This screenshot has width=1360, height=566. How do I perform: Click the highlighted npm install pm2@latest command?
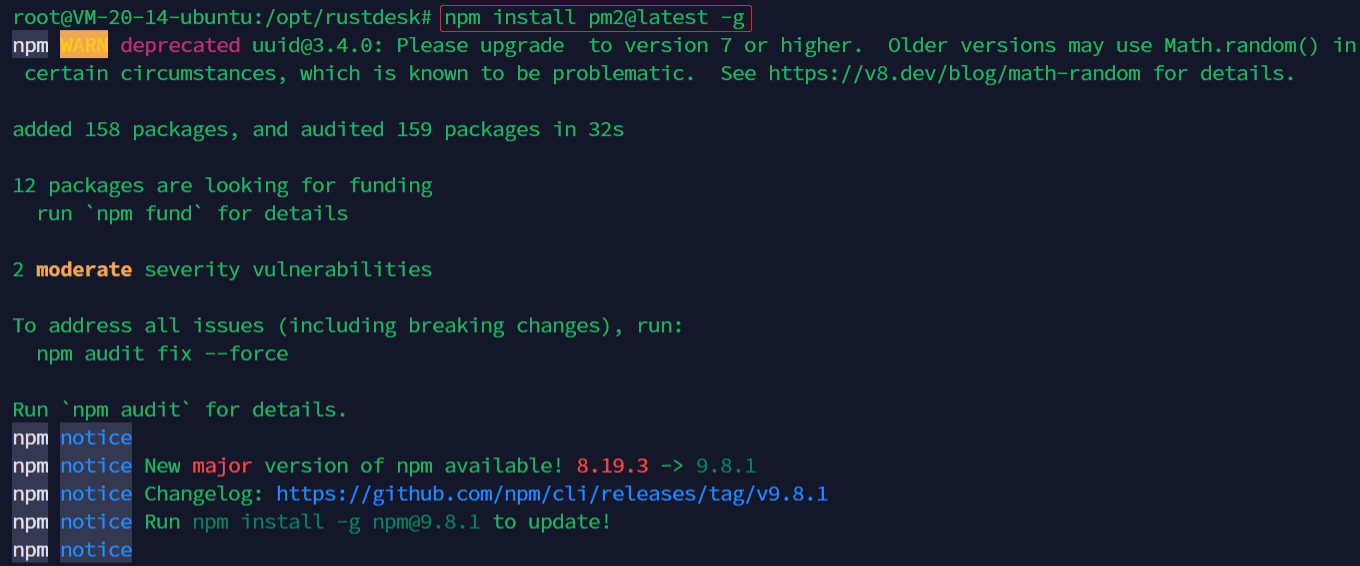594,18
